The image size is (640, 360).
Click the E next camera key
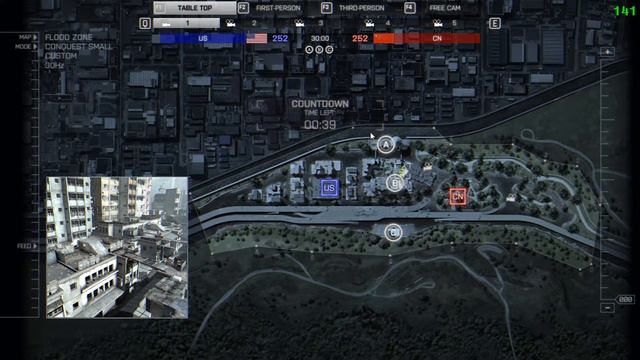pos(494,23)
